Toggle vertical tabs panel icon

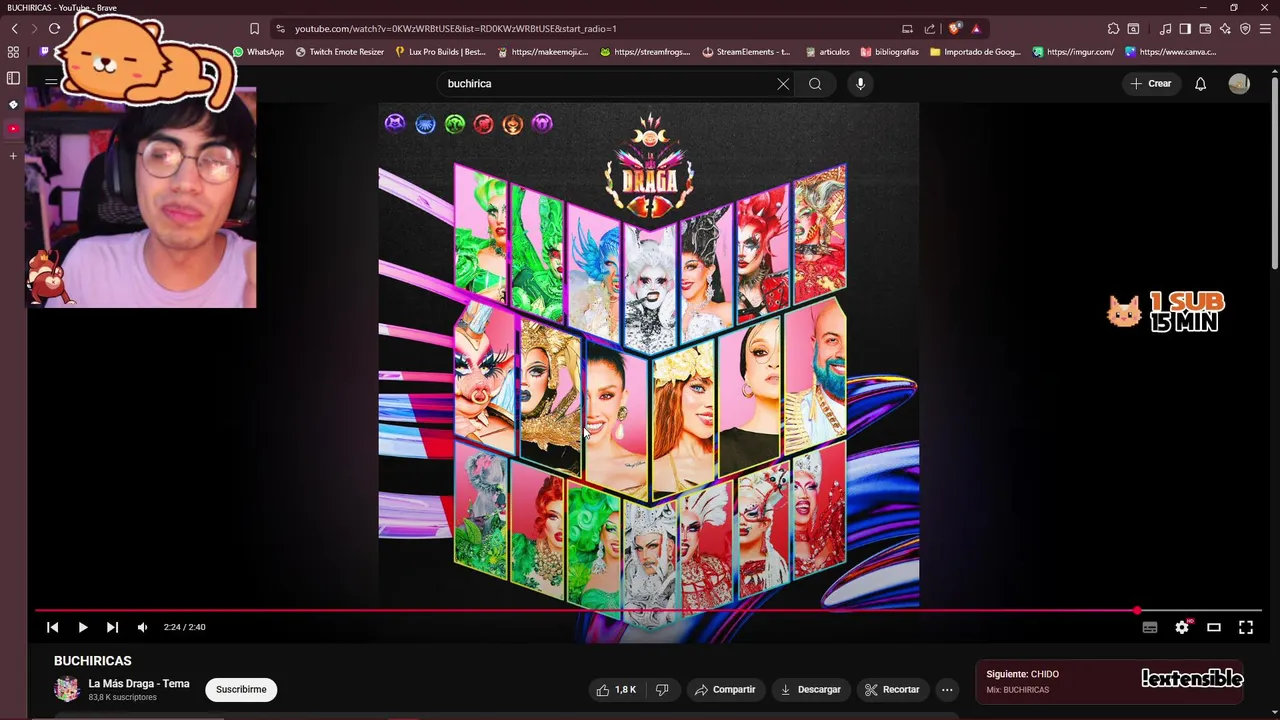point(13,78)
